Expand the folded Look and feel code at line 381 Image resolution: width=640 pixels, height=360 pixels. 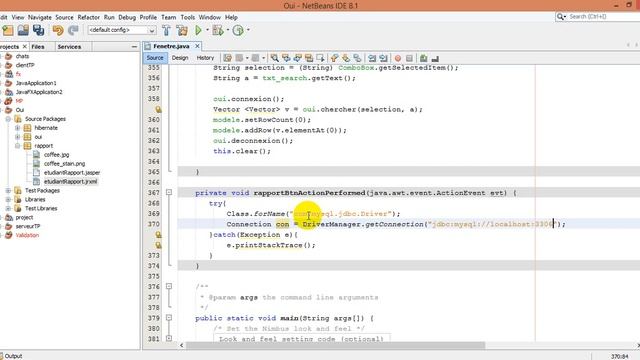click(x=169, y=338)
